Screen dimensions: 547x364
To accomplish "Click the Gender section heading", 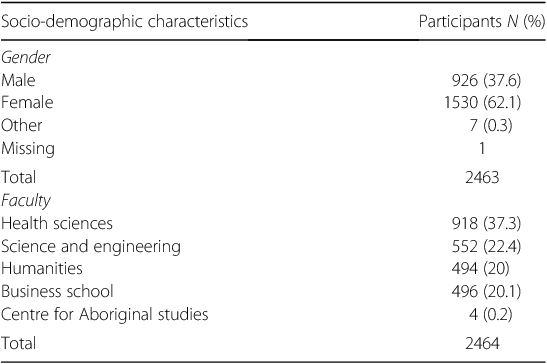I will (x=26, y=58).
